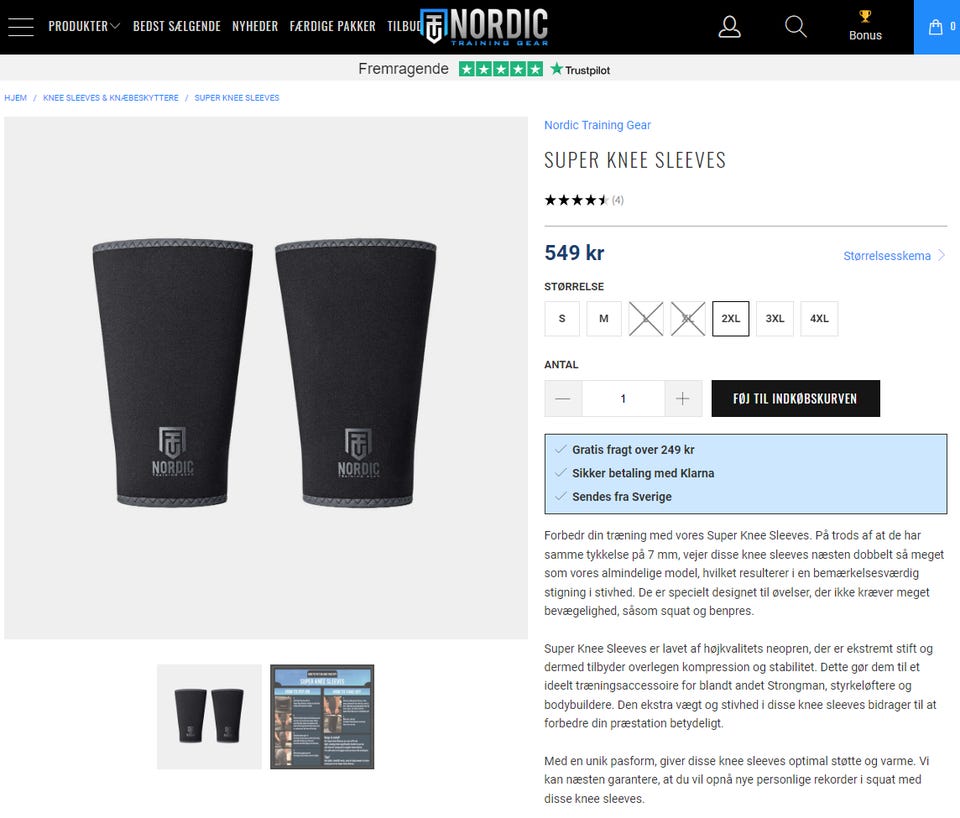Open the search magnifier icon
The image size is (960, 818).
click(795, 27)
